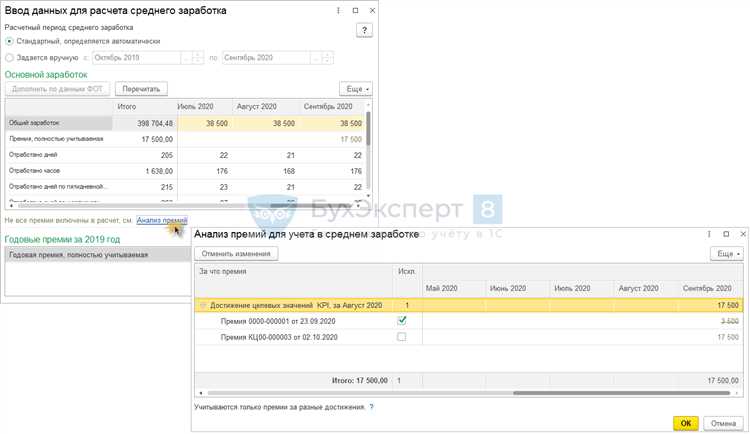The height and width of the screenshot is (434, 750).
Task: Click the question mark hint near bonuses note
Action: (371, 407)
